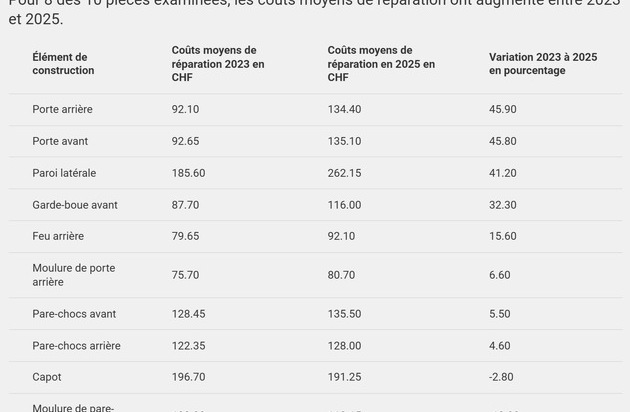Click the 'Variation 2023 à 2025' column header
The width and height of the screenshot is (630, 412).
pyautogui.click(x=543, y=64)
